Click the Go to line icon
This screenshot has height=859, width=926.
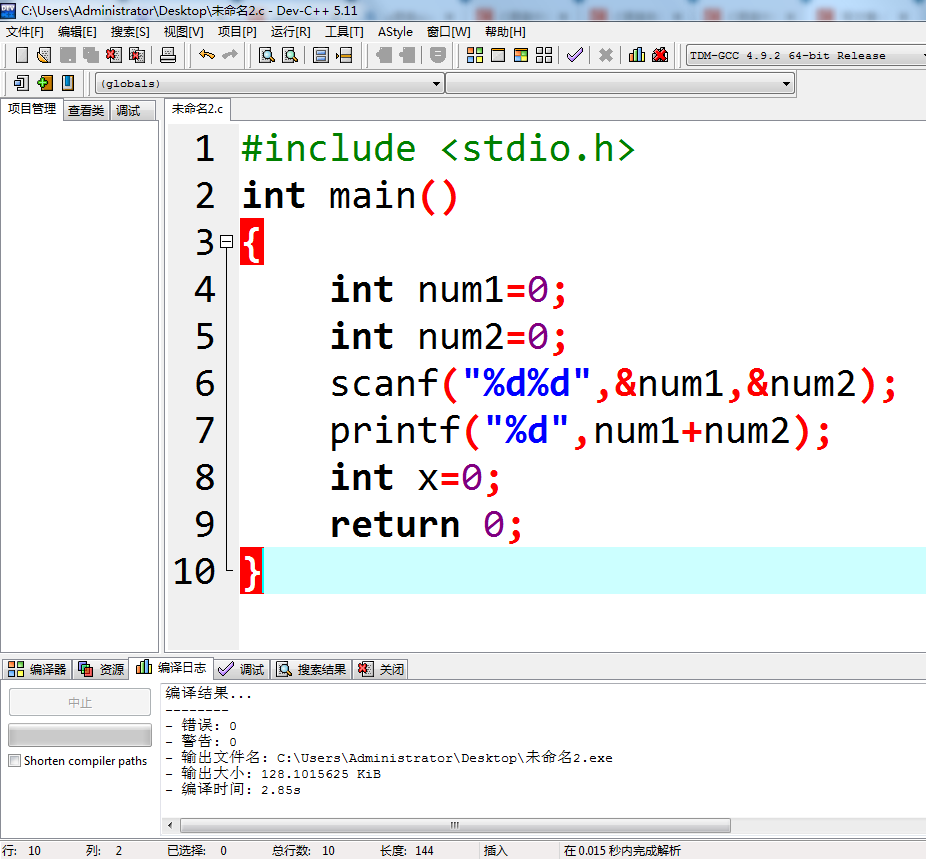pyautogui.click(x=344, y=55)
